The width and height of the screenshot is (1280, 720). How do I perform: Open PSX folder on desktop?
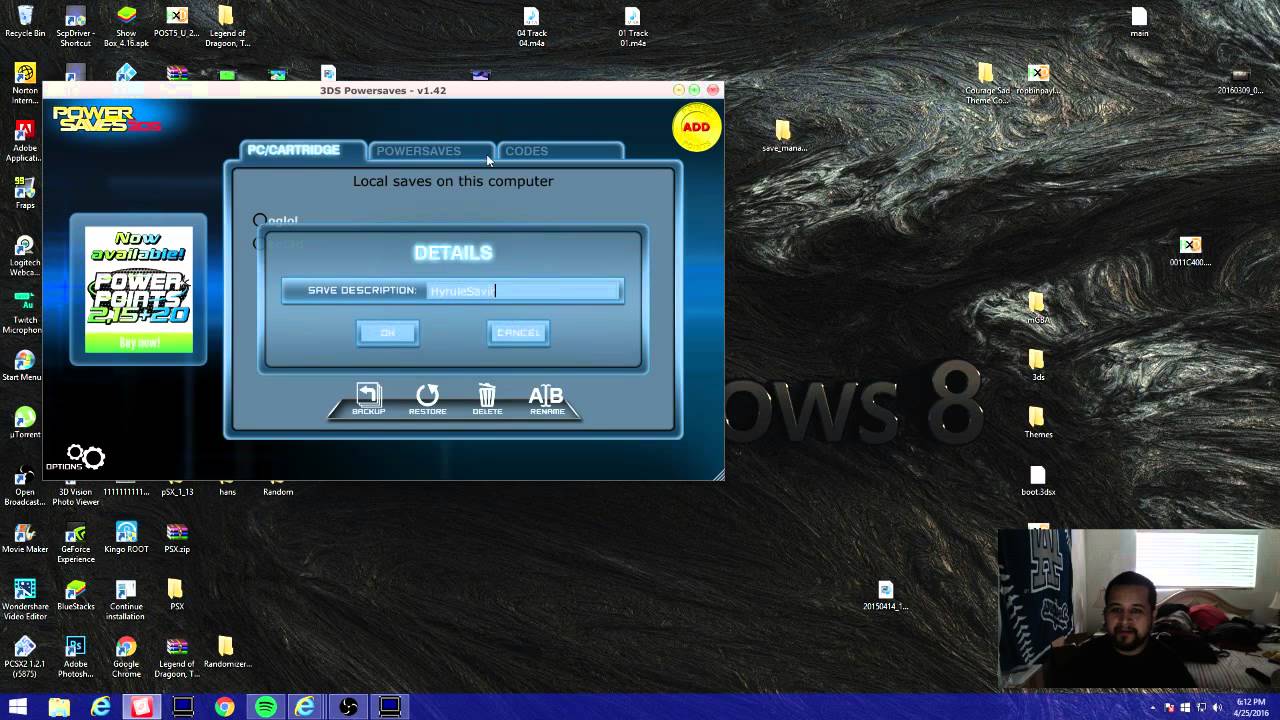coord(177,595)
